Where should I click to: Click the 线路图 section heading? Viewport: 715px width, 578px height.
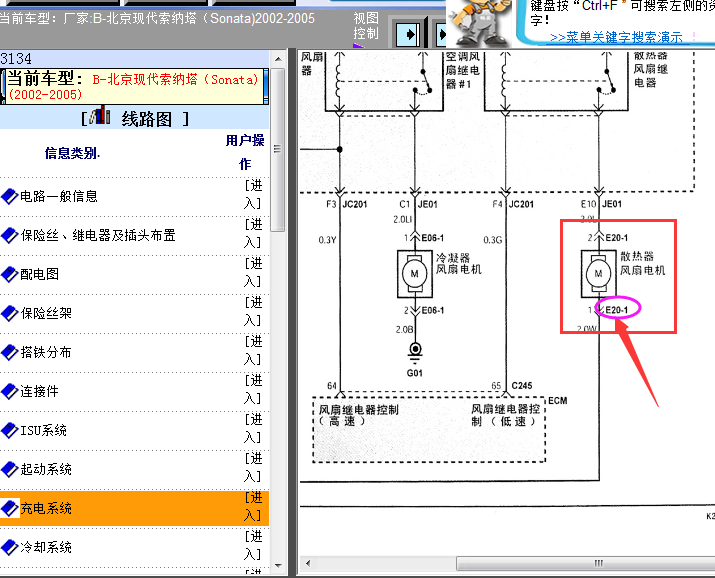[147, 119]
